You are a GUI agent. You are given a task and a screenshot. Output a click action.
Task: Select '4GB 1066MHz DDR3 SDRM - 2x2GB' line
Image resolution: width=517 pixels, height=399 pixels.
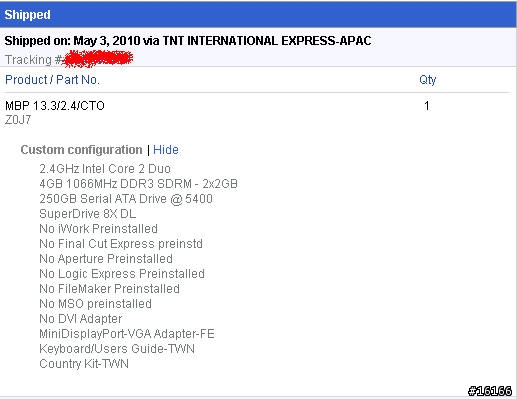138,184
